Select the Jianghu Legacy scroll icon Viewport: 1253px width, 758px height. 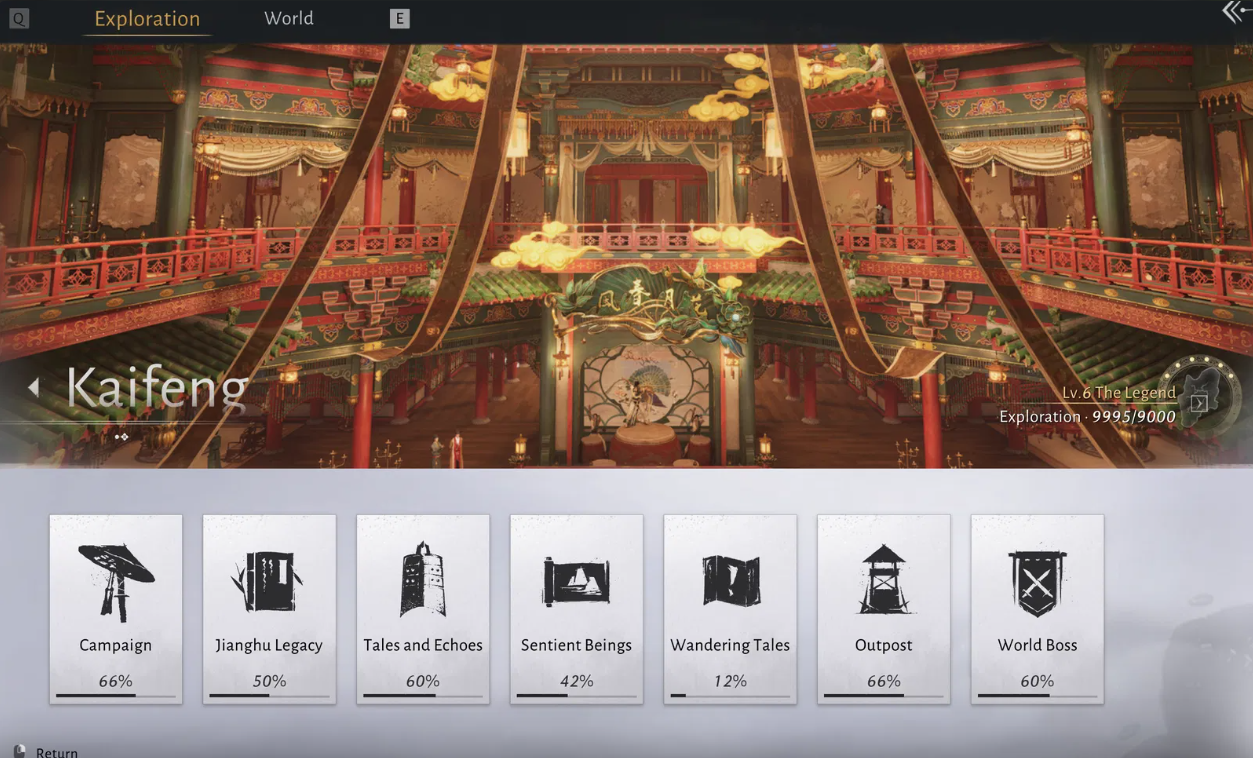click(269, 581)
